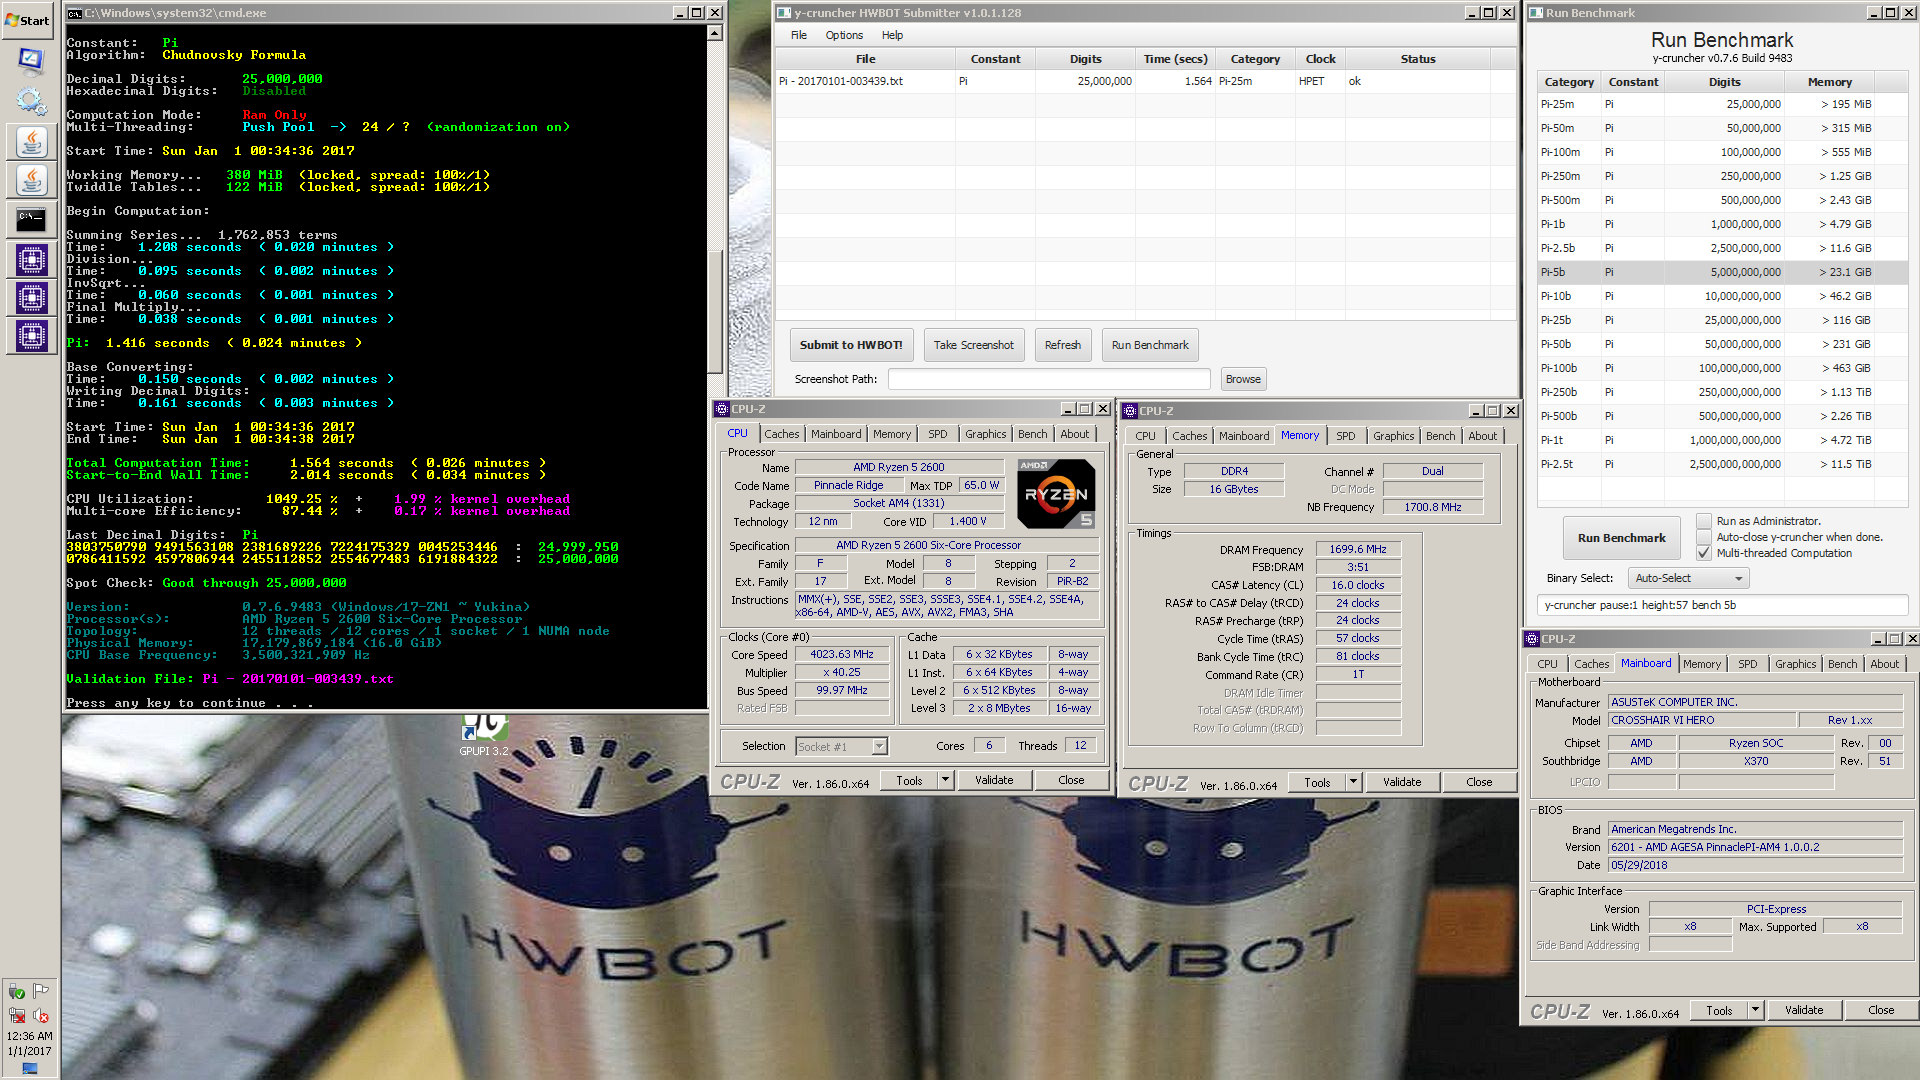Click the disconnected network tray icon

click(x=17, y=1015)
